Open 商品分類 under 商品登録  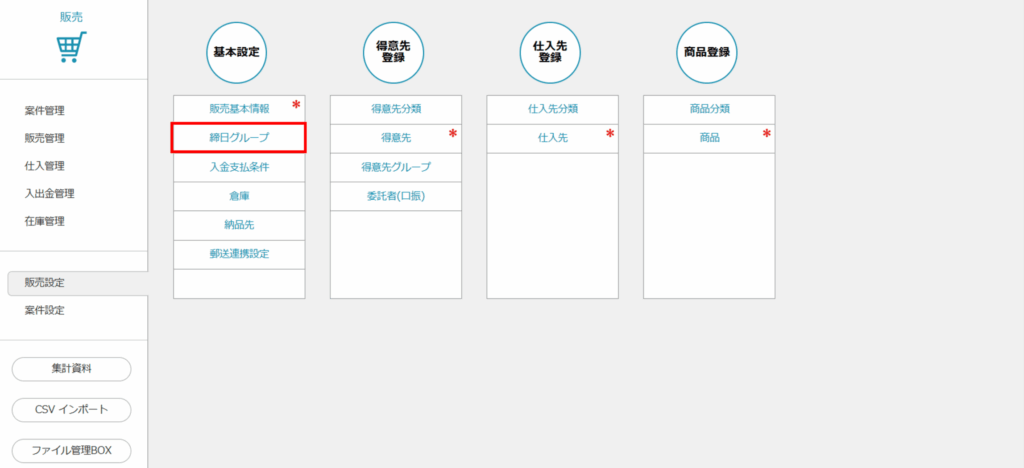[x=709, y=108]
